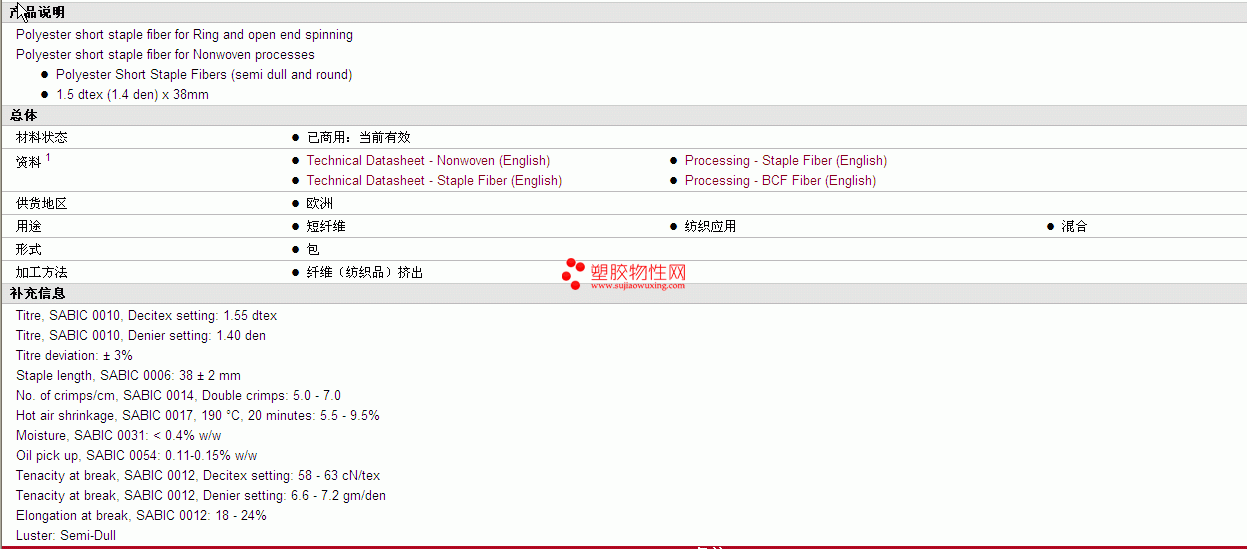Click the footnote superscript 1 beside 资料
Viewport: 1247px width, 549px height.
(x=48, y=157)
